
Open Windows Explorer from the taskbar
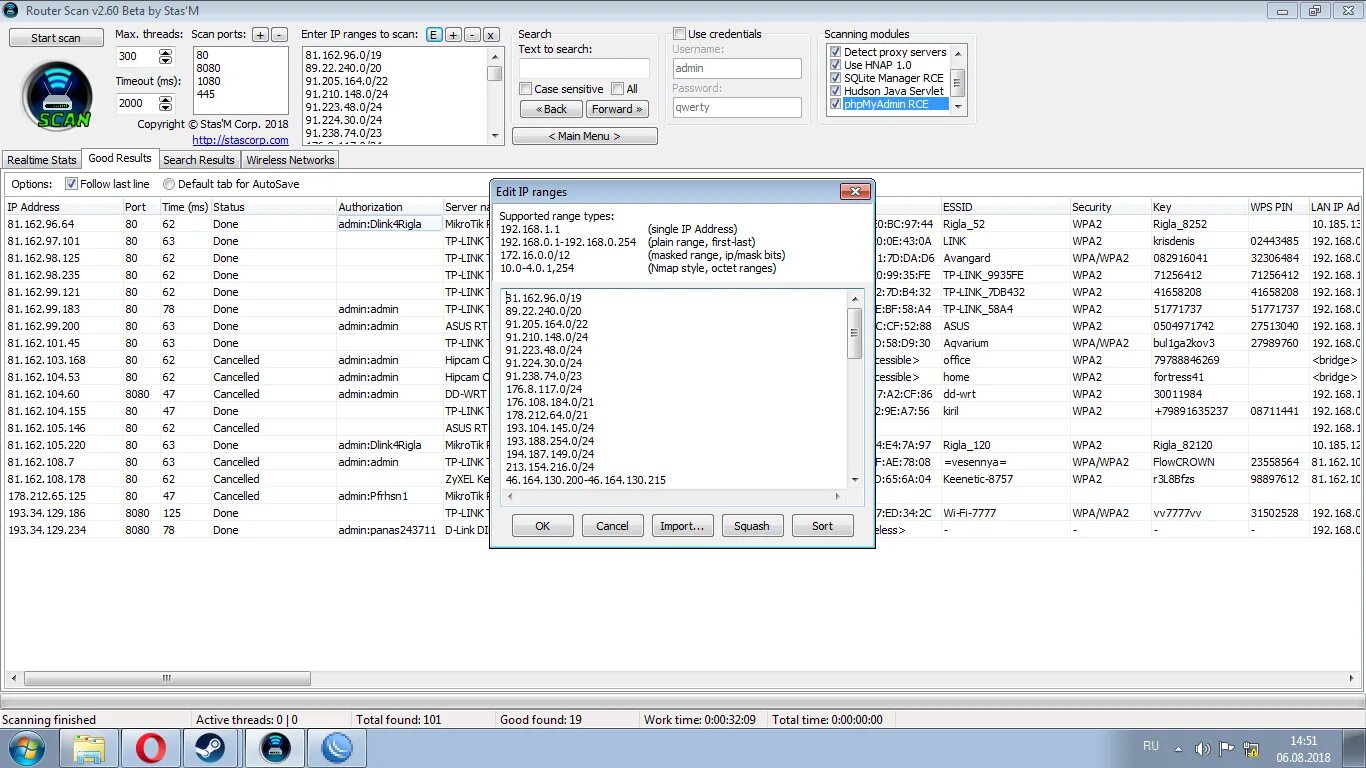point(89,748)
